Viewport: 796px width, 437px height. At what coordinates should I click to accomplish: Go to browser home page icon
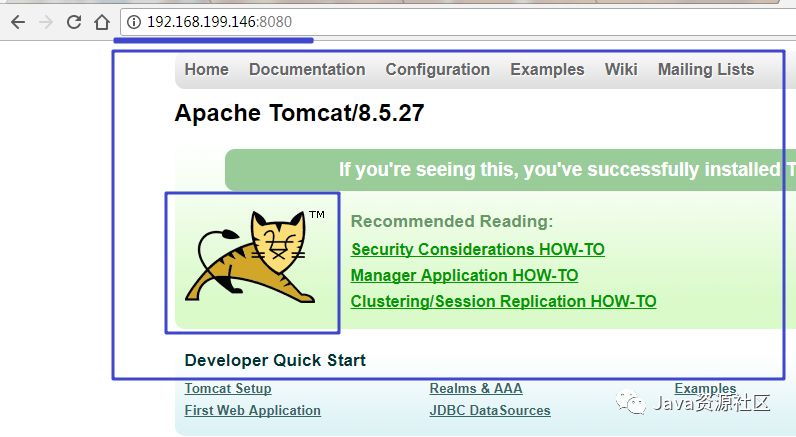(102, 22)
